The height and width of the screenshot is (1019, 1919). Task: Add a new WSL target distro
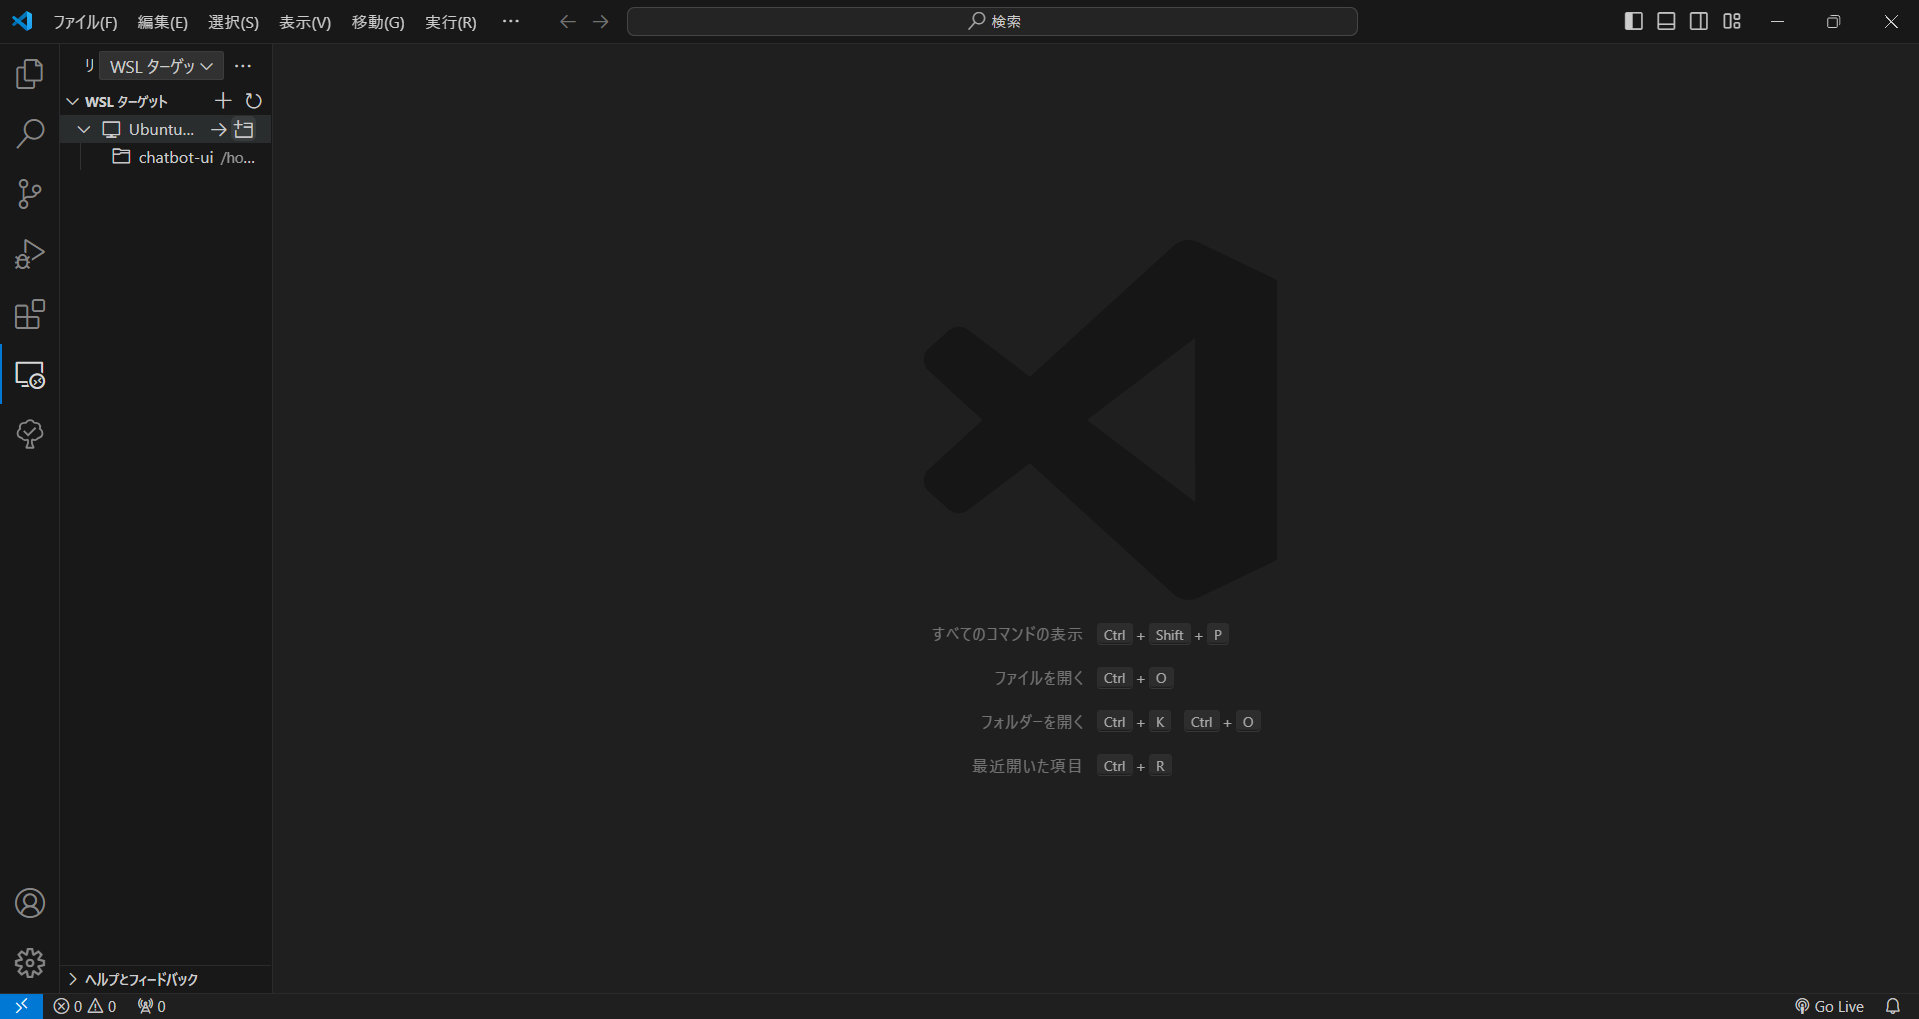pyautogui.click(x=223, y=101)
